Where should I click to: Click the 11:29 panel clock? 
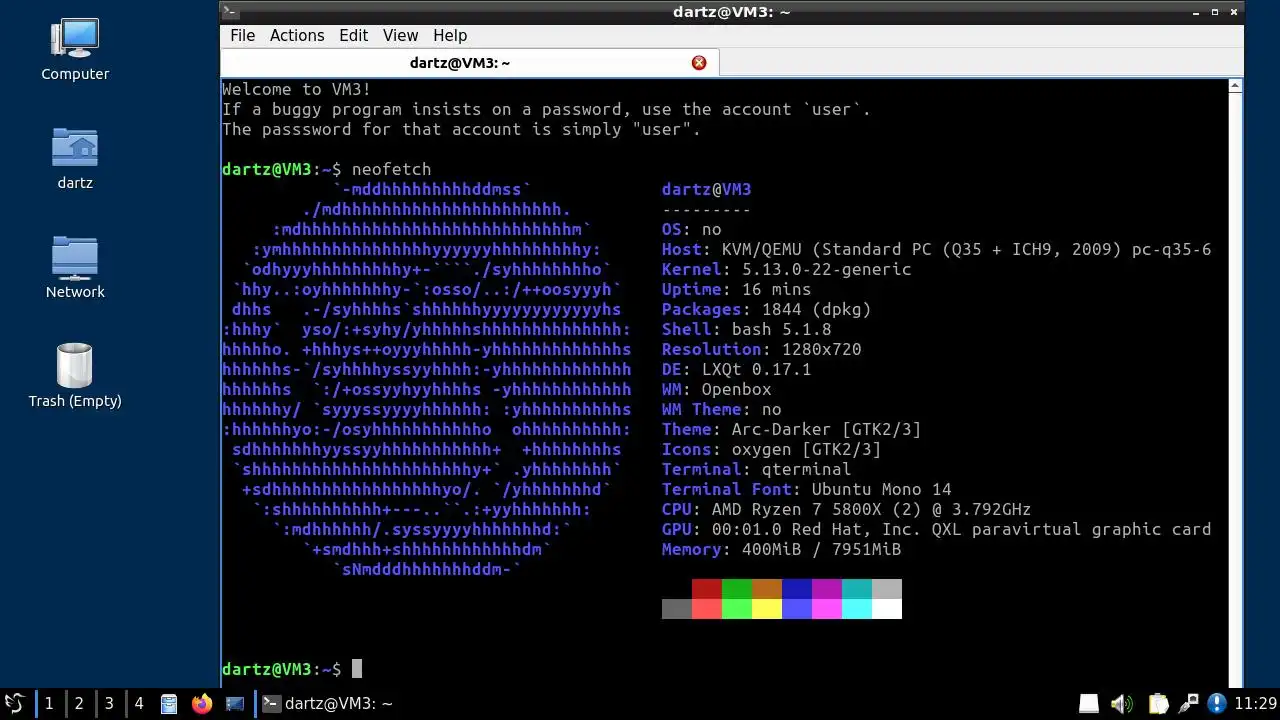point(1255,704)
